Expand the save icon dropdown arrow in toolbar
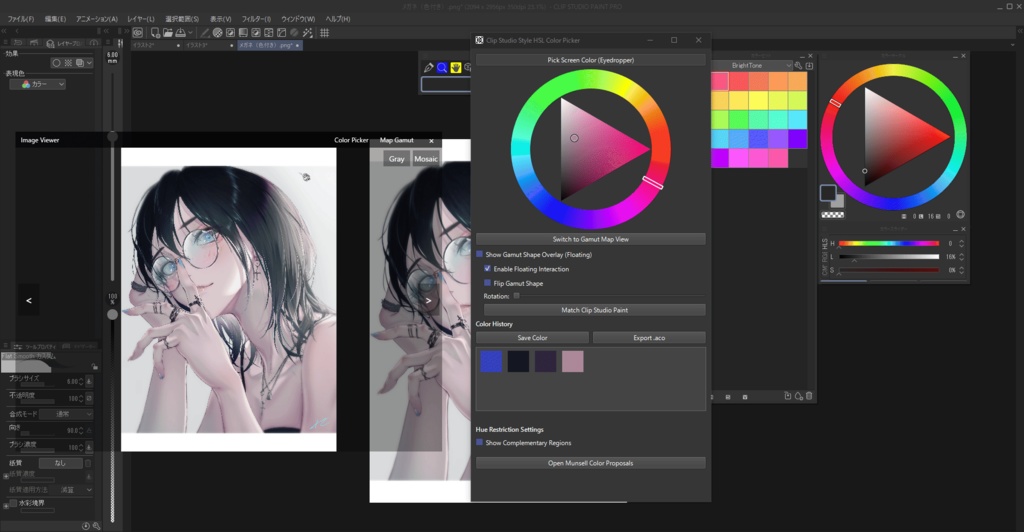This screenshot has height=532, width=1024. pos(190,33)
